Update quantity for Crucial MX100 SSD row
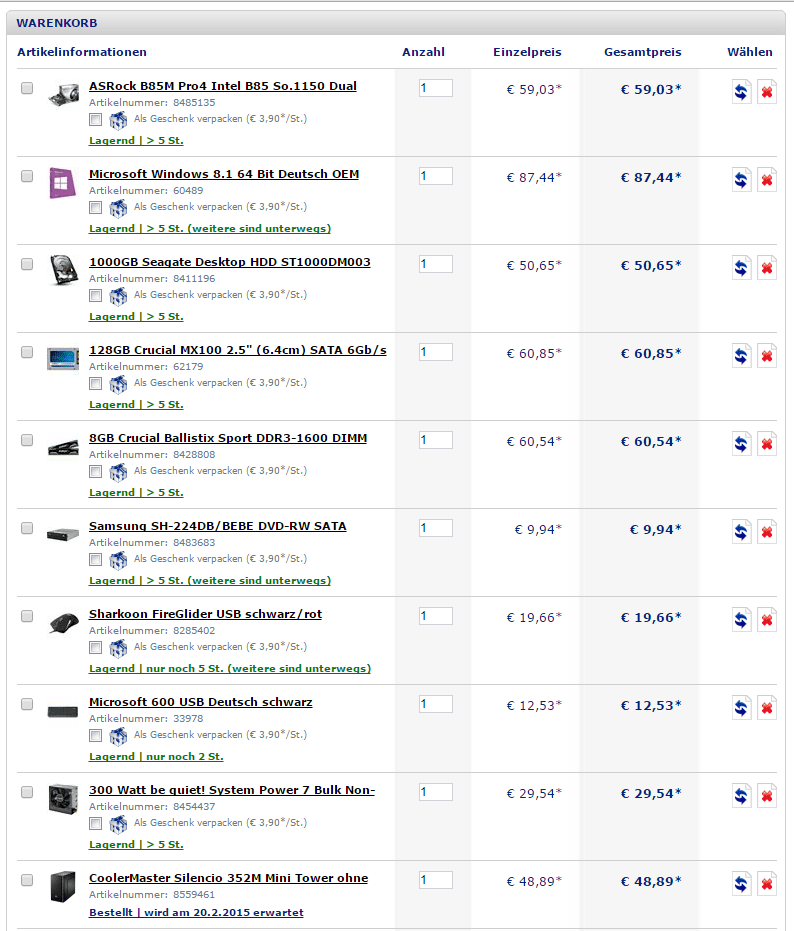The width and height of the screenshot is (794, 931). click(741, 356)
